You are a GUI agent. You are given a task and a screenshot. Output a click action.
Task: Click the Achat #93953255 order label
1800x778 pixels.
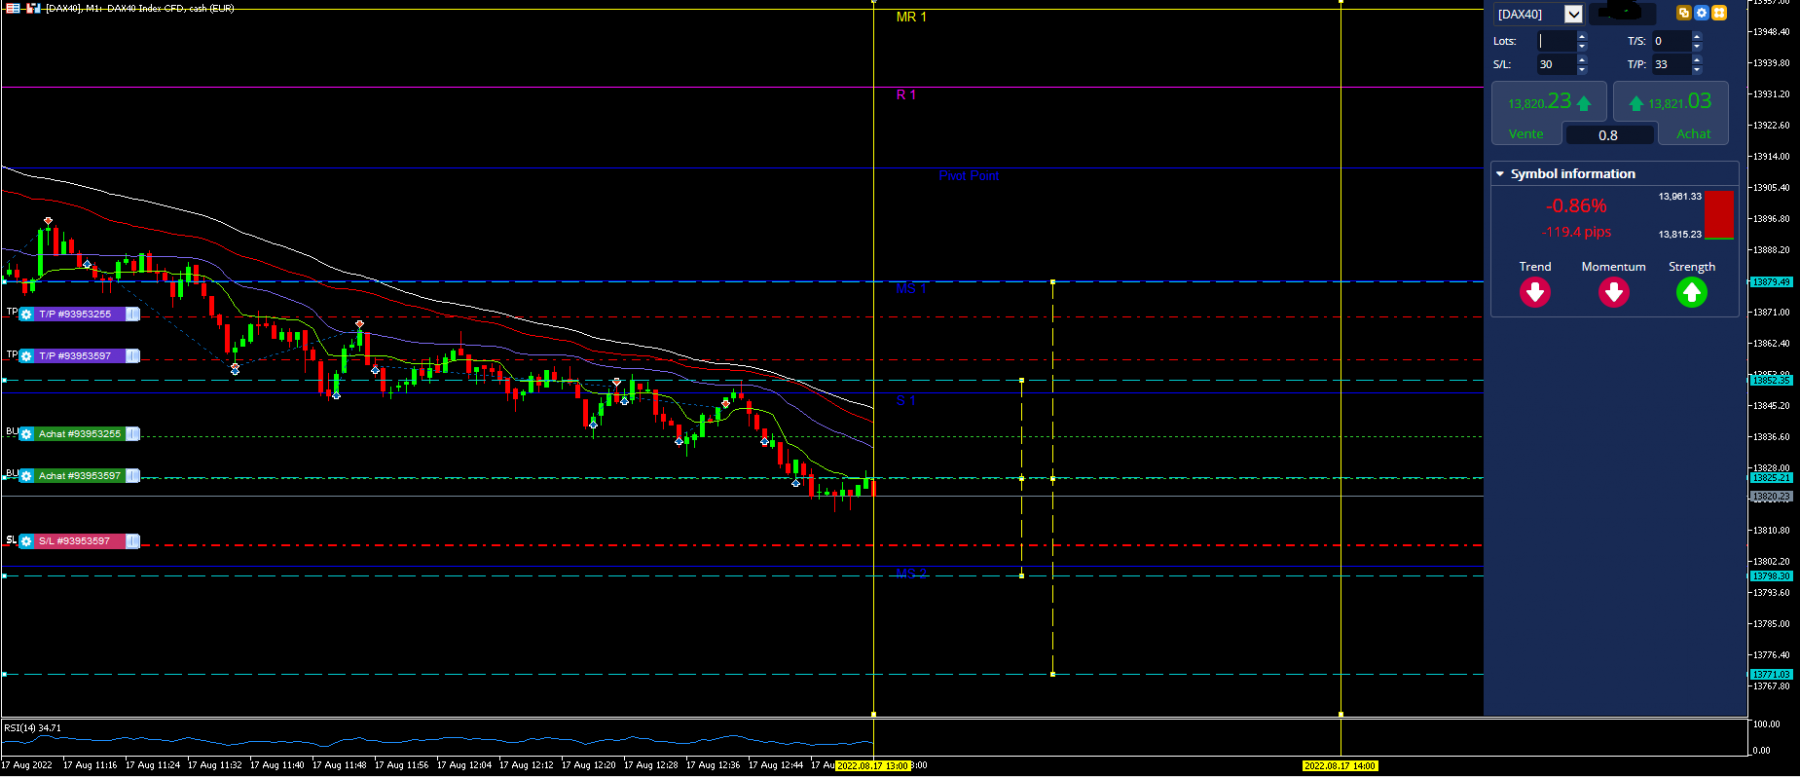tap(79, 434)
